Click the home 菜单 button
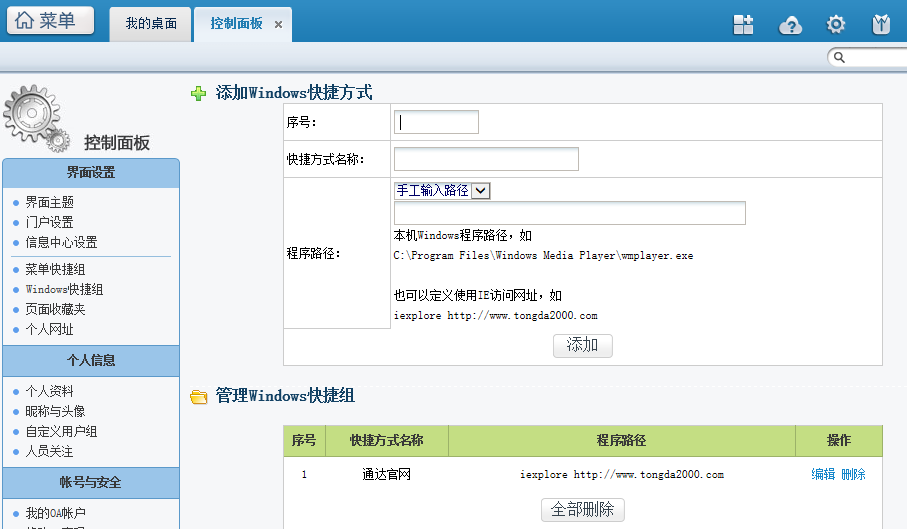 (x=50, y=21)
